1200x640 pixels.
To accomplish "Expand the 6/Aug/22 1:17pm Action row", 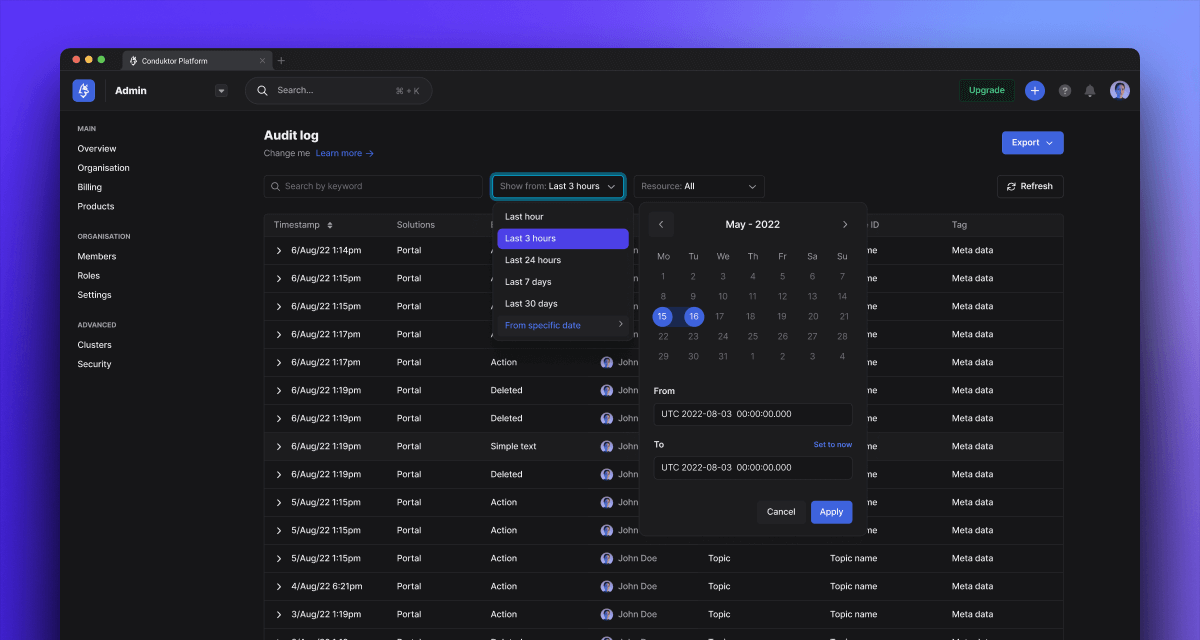I will (279, 363).
